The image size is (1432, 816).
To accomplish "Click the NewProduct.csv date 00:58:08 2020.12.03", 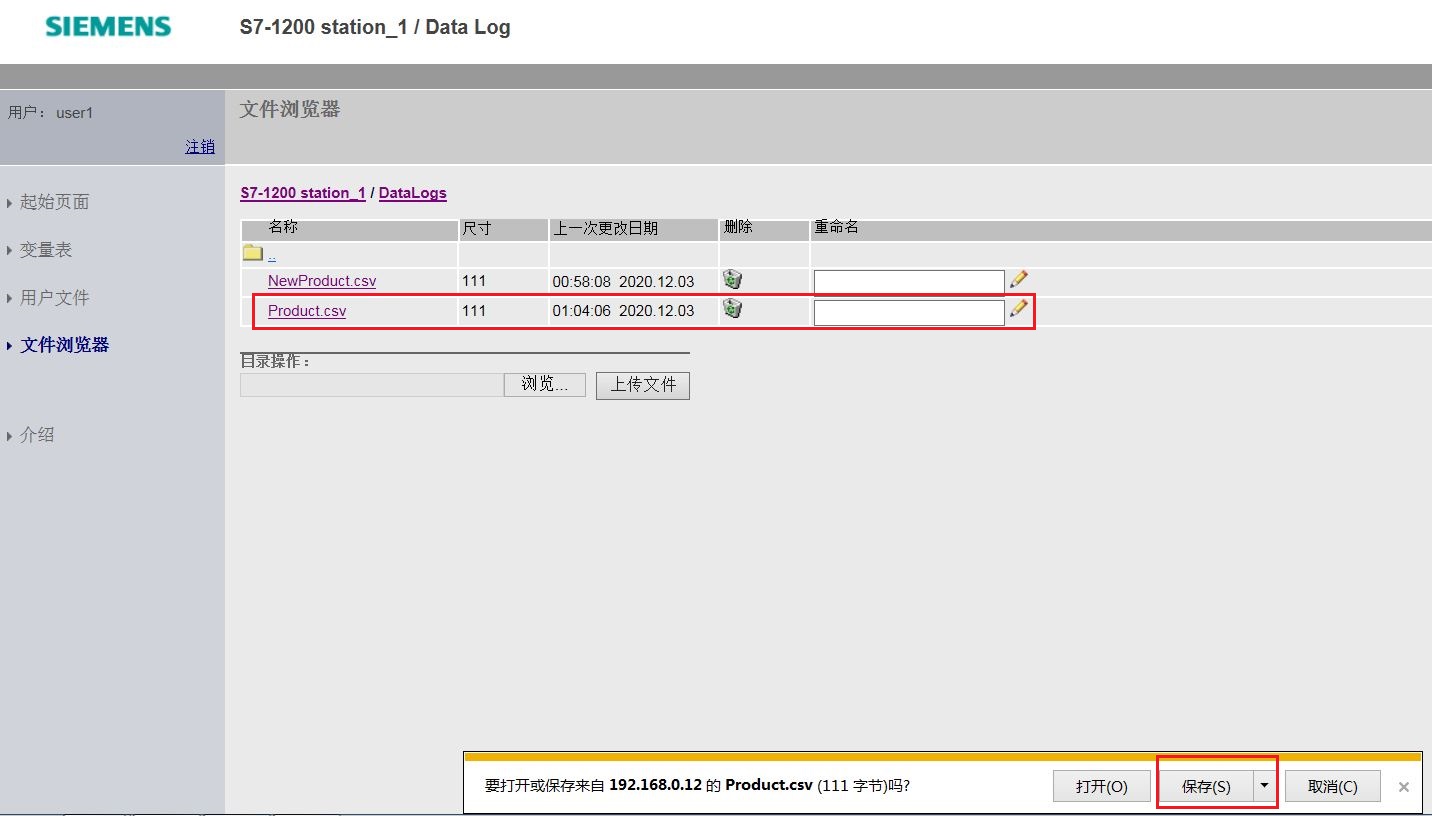I will click(x=623, y=281).
